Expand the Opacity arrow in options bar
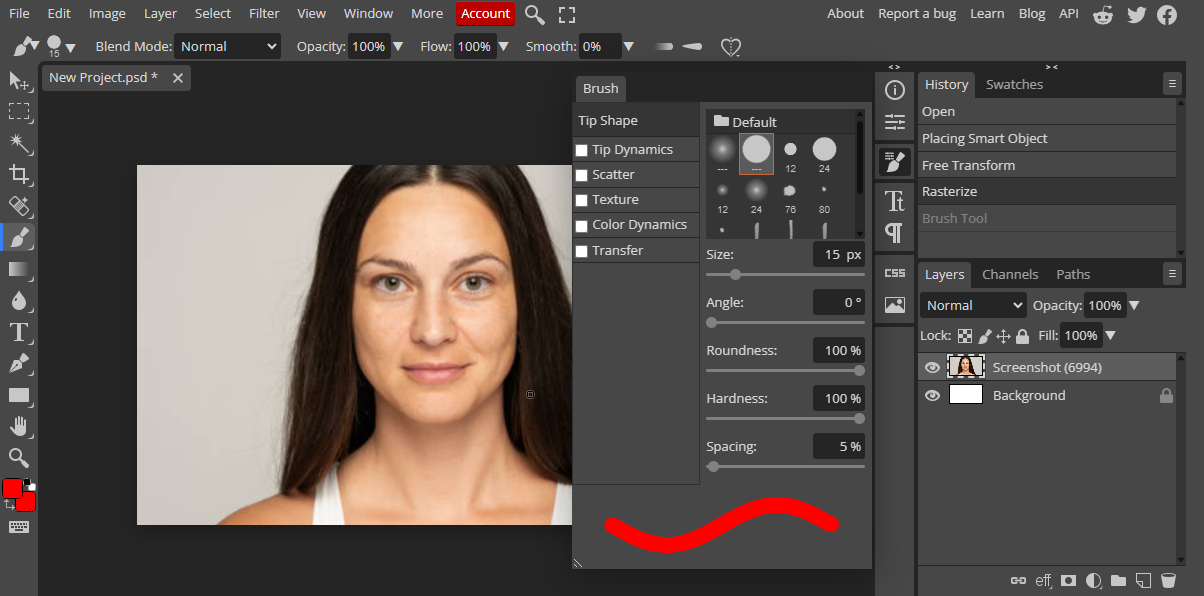This screenshot has height=596, width=1204. click(x=398, y=47)
